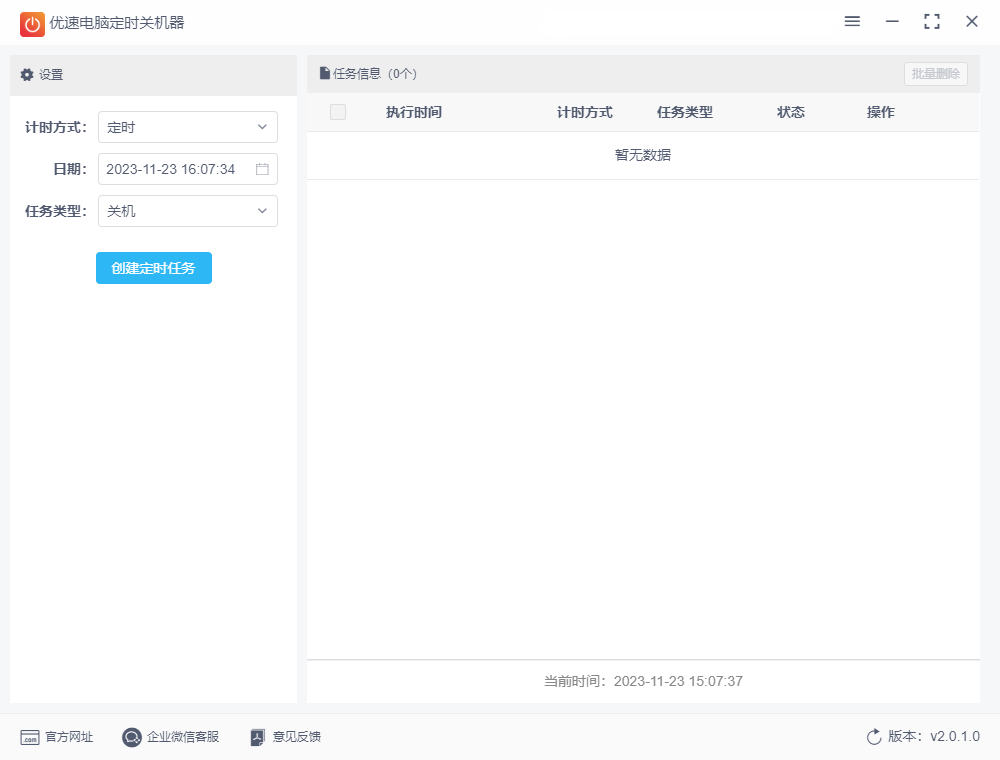Select the 执行时间 column header
This screenshot has height=760, width=1000.
point(413,112)
